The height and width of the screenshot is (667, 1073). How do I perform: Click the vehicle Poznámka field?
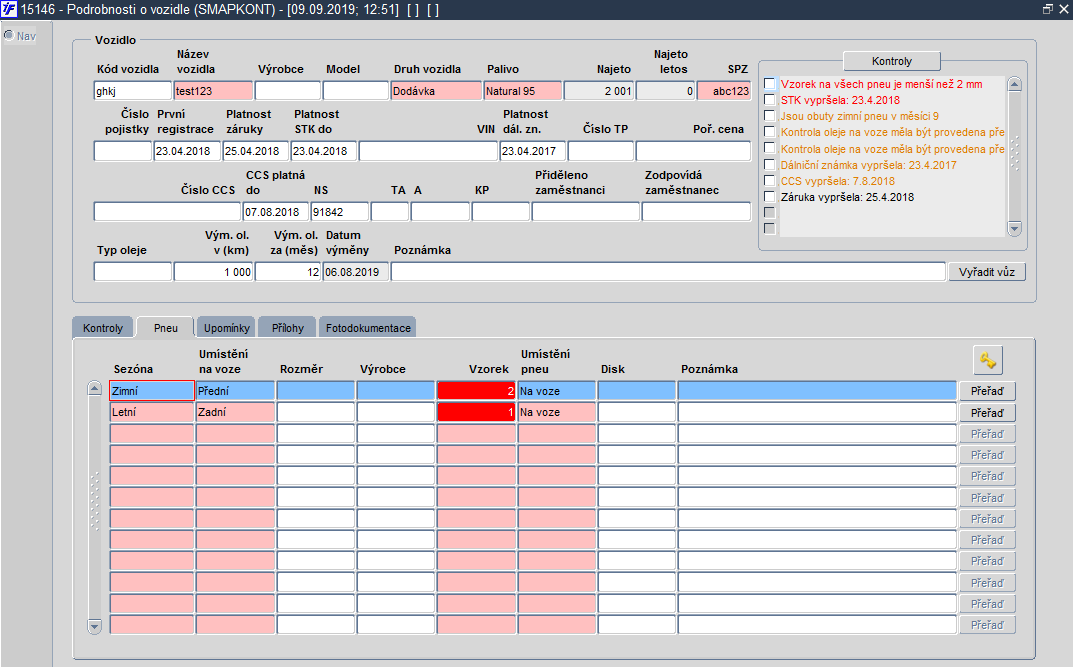[668, 272]
